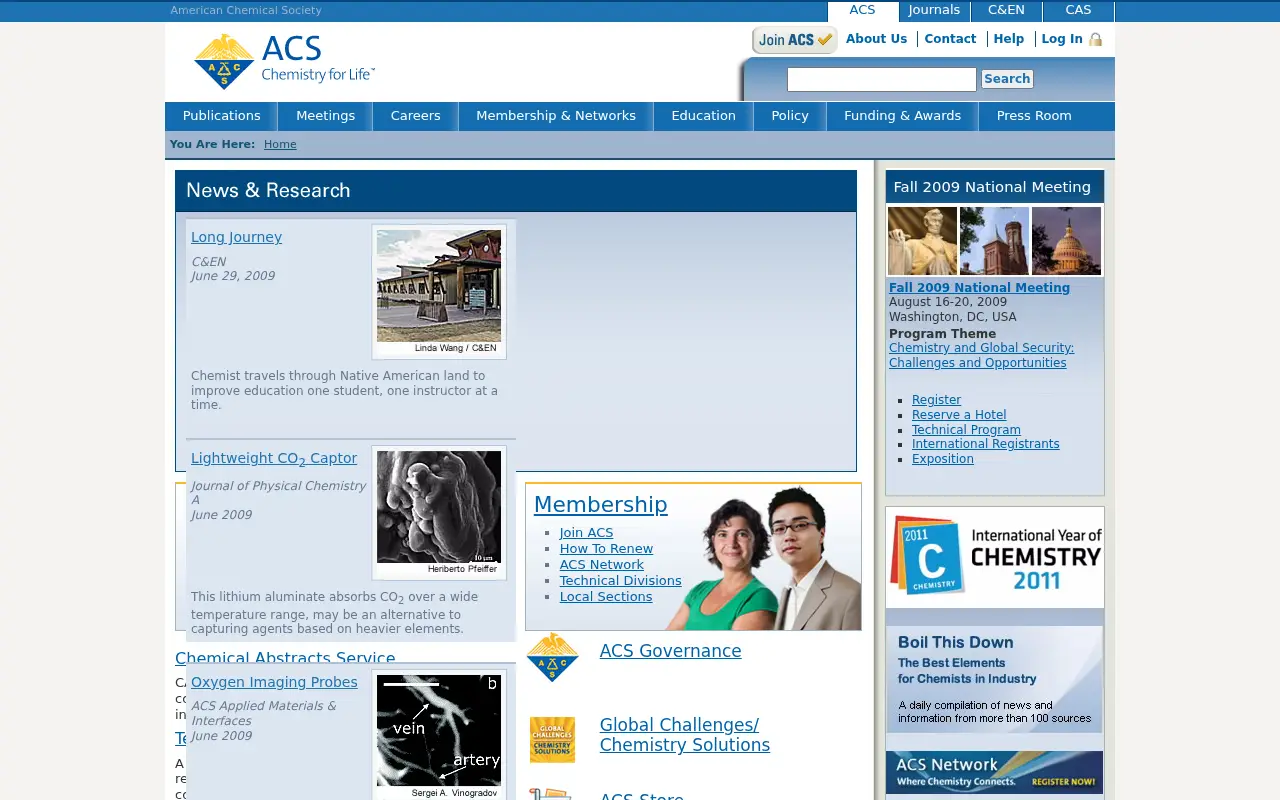Open the Technical Program link

(x=966, y=430)
